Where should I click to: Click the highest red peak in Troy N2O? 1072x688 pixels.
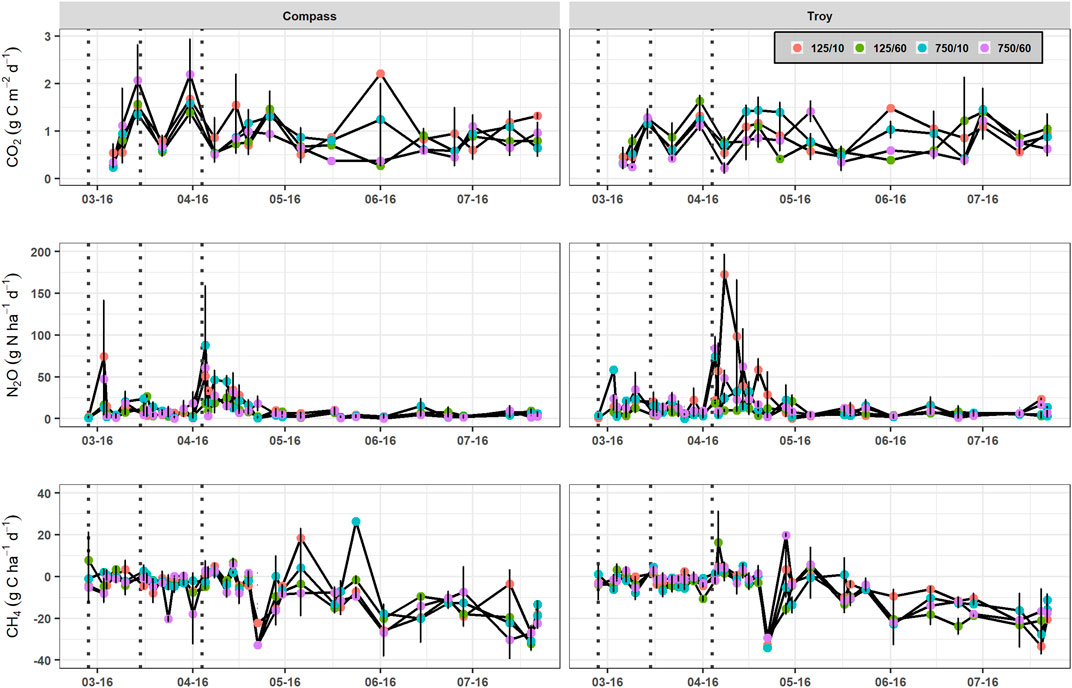724,274
